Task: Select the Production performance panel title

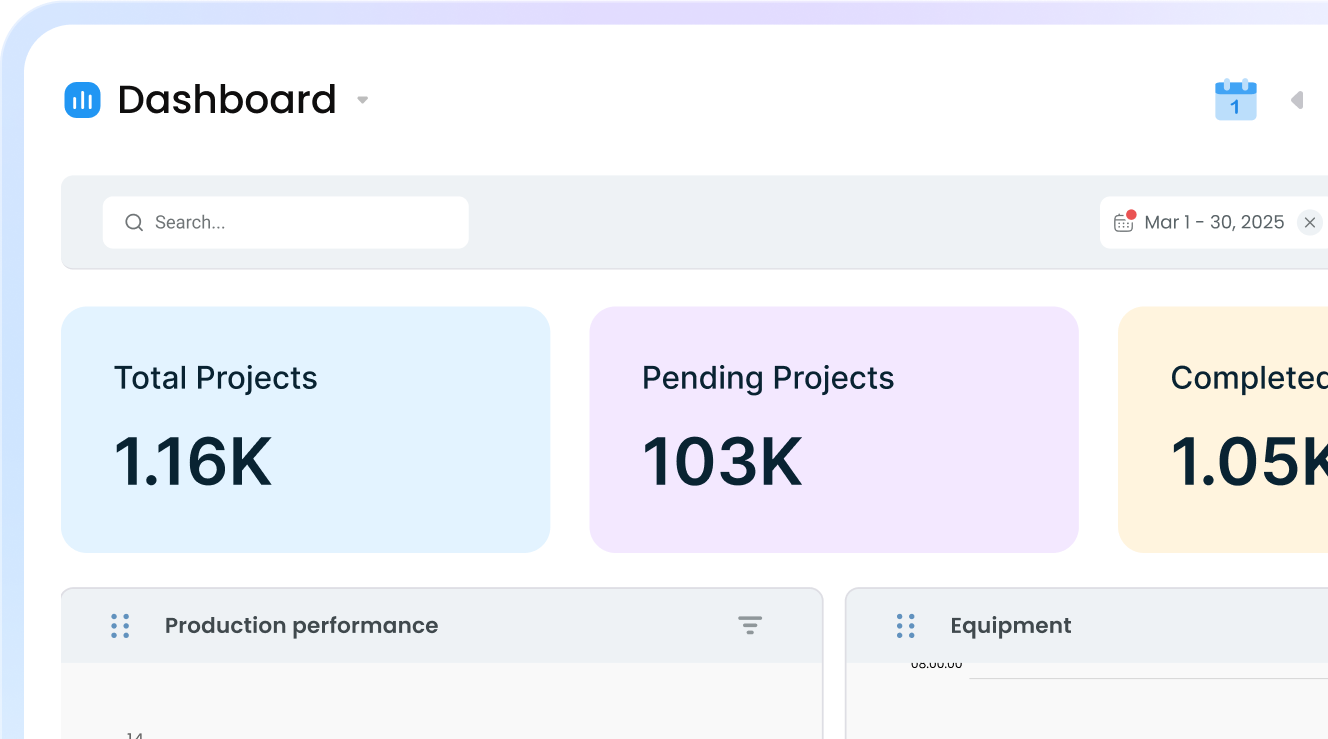Action: pos(302,626)
